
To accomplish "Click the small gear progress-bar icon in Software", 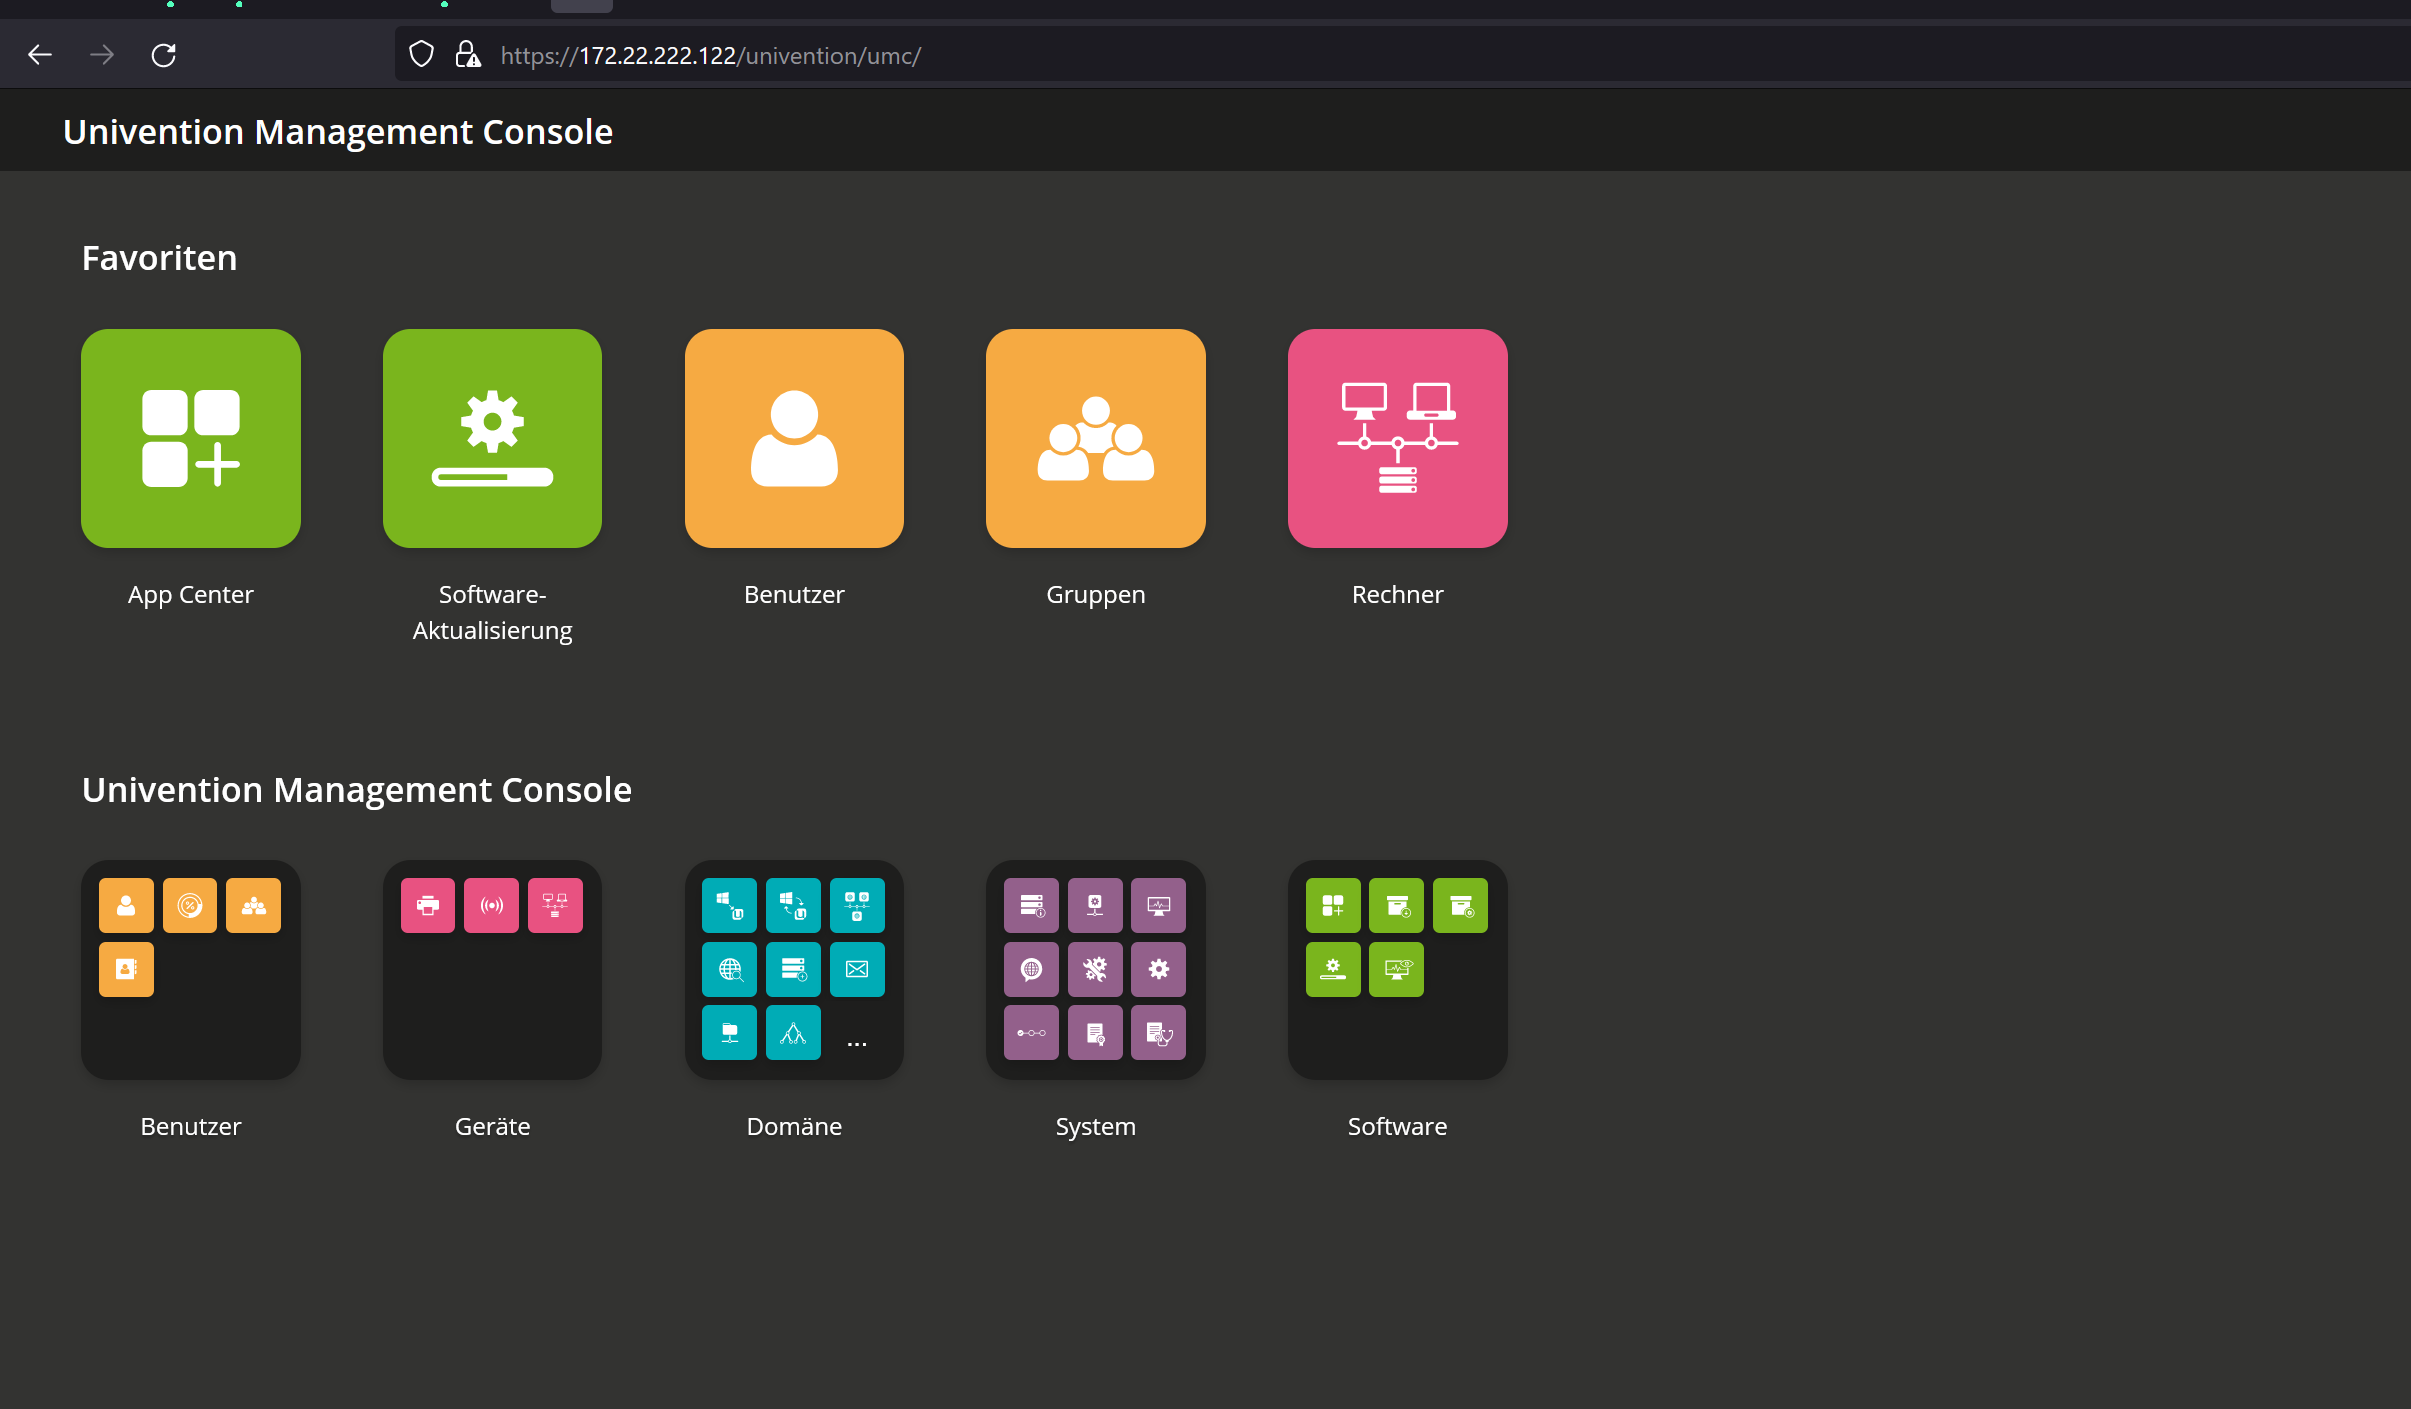I will [x=1333, y=969].
